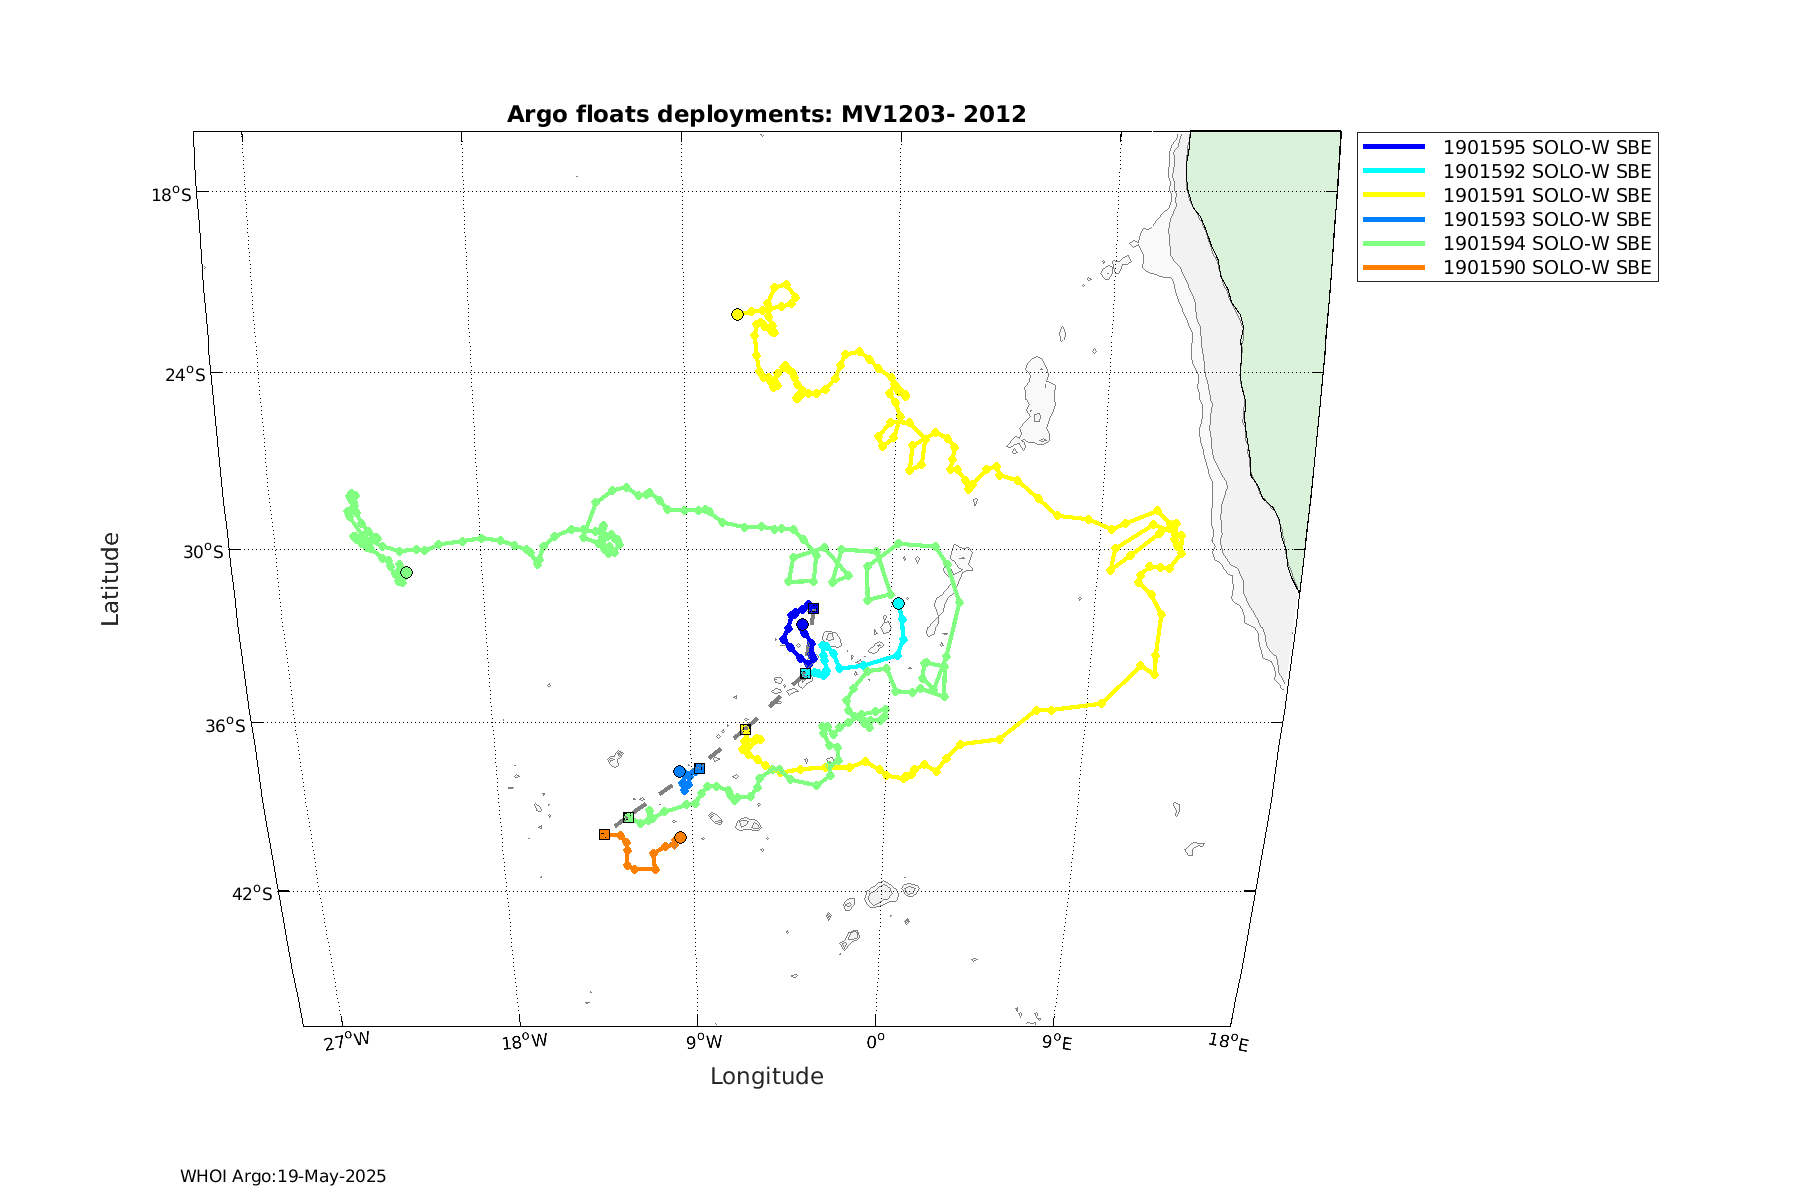The image size is (1800, 1200).
Task: Select legend label 1901592 SOLO-W SBE
Action: coord(1546,172)
